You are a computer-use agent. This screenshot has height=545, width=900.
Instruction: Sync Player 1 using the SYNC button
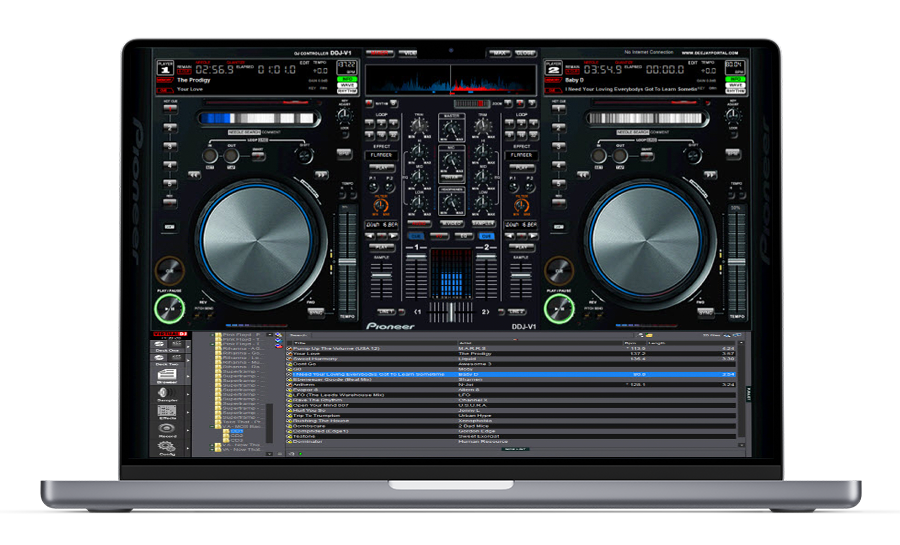coord(316,313)
